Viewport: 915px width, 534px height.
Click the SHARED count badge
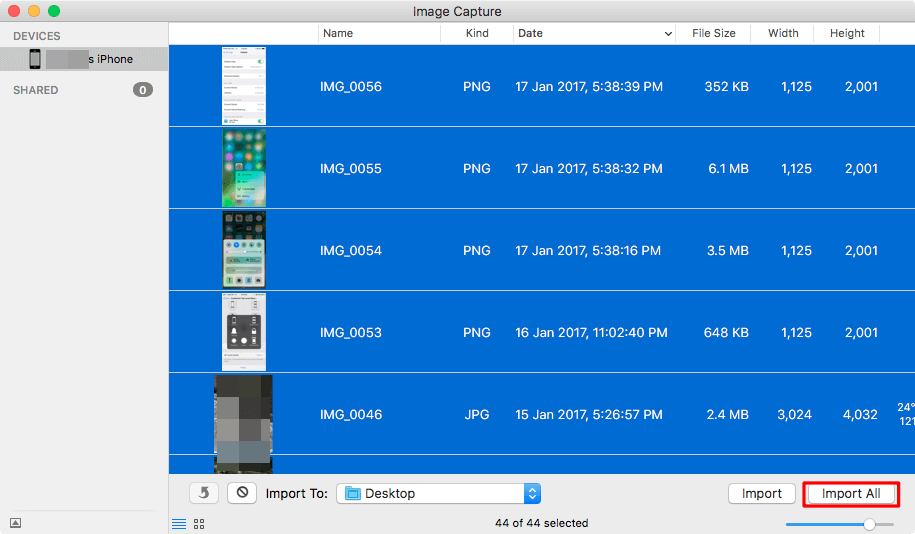click(x=143, y=90)
